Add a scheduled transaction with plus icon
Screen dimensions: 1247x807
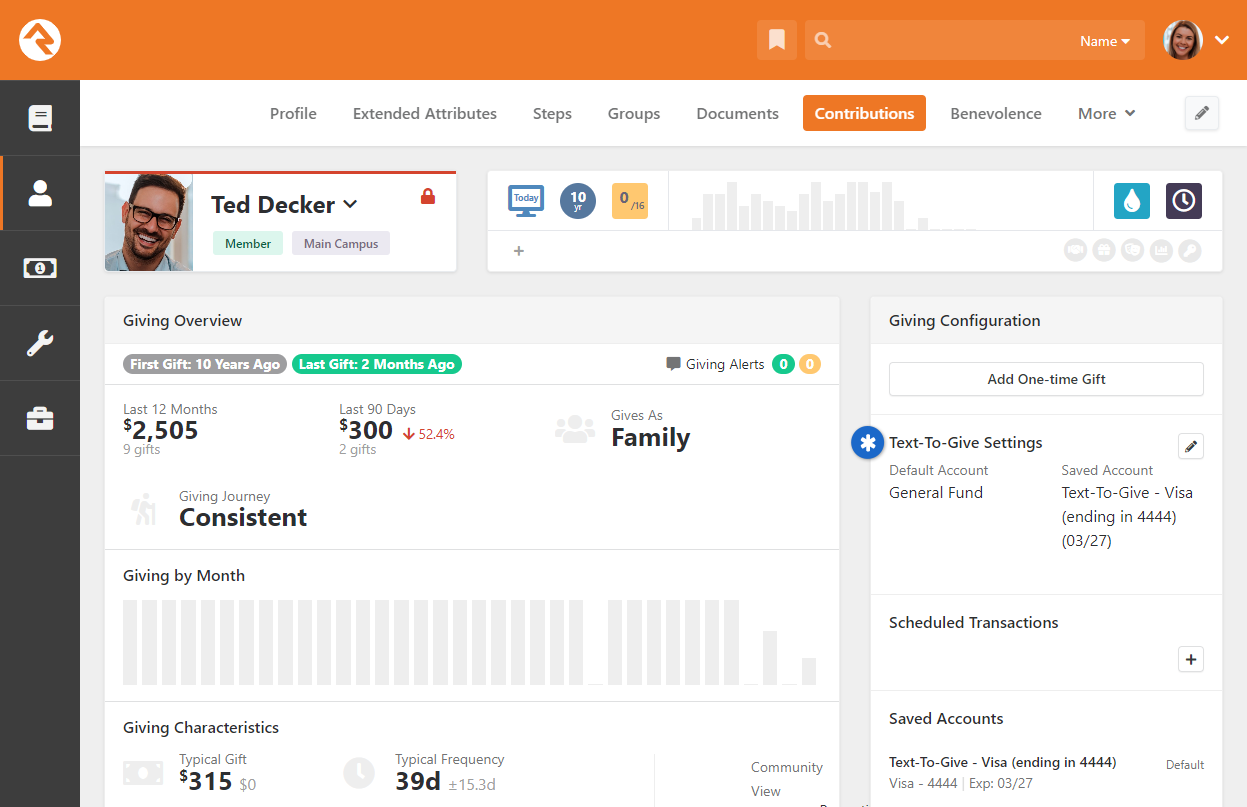point(1190,659)
